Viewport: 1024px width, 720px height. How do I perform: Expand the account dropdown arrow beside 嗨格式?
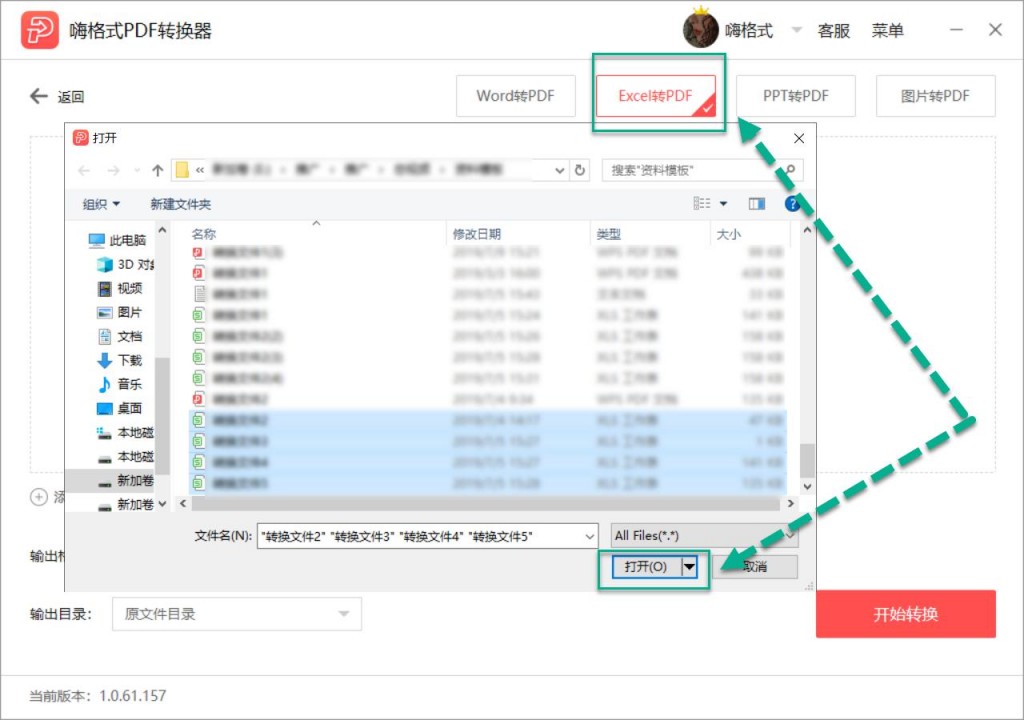797,29
